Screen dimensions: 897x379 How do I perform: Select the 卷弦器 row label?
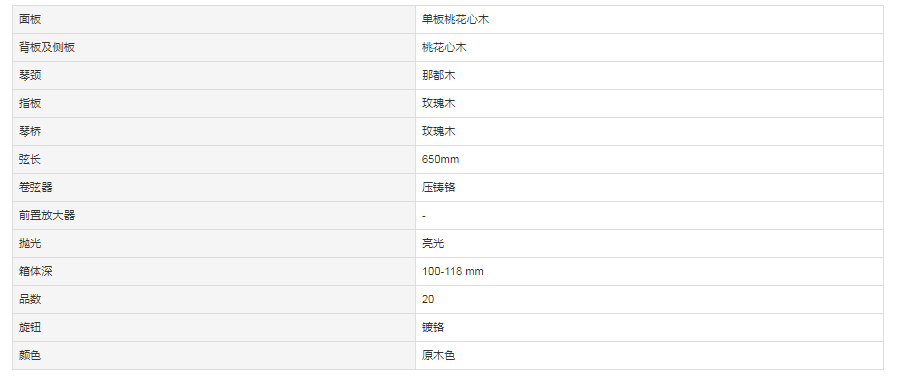35,187
